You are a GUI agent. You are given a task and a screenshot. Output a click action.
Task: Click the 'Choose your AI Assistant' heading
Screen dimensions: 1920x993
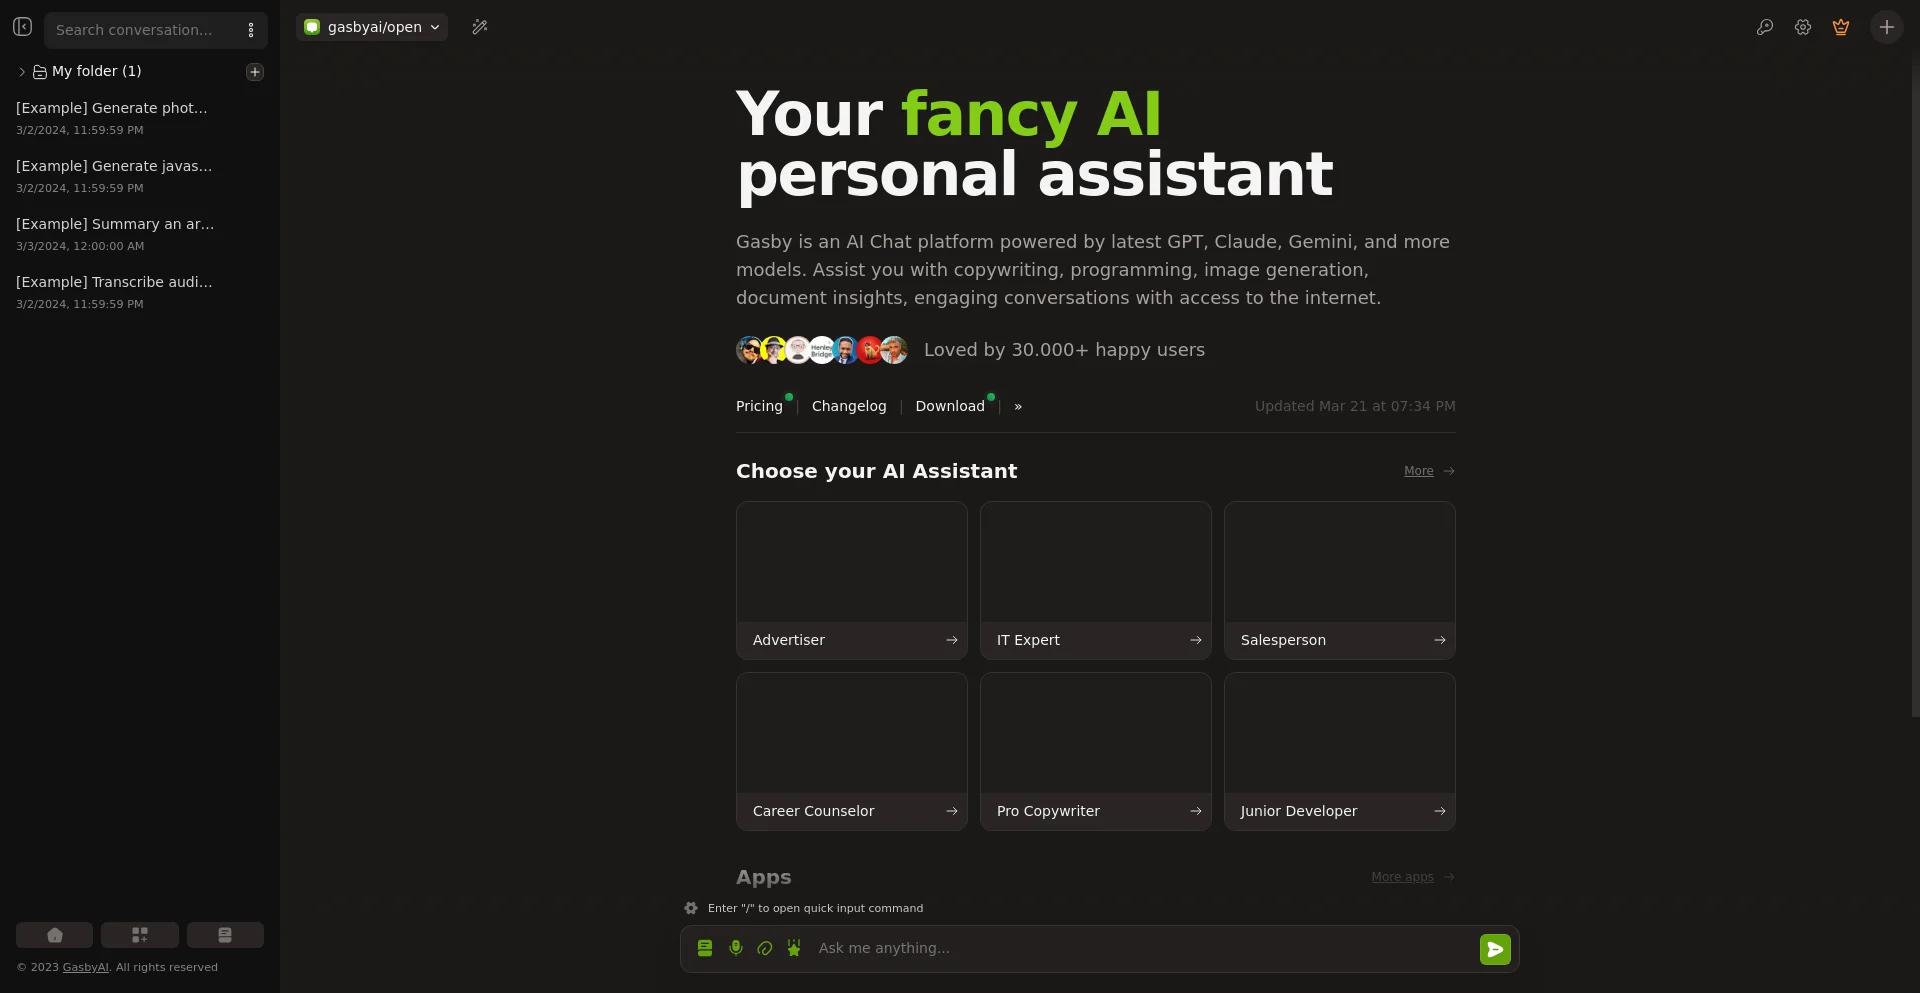pyautogui.click(x=876, y=471)
